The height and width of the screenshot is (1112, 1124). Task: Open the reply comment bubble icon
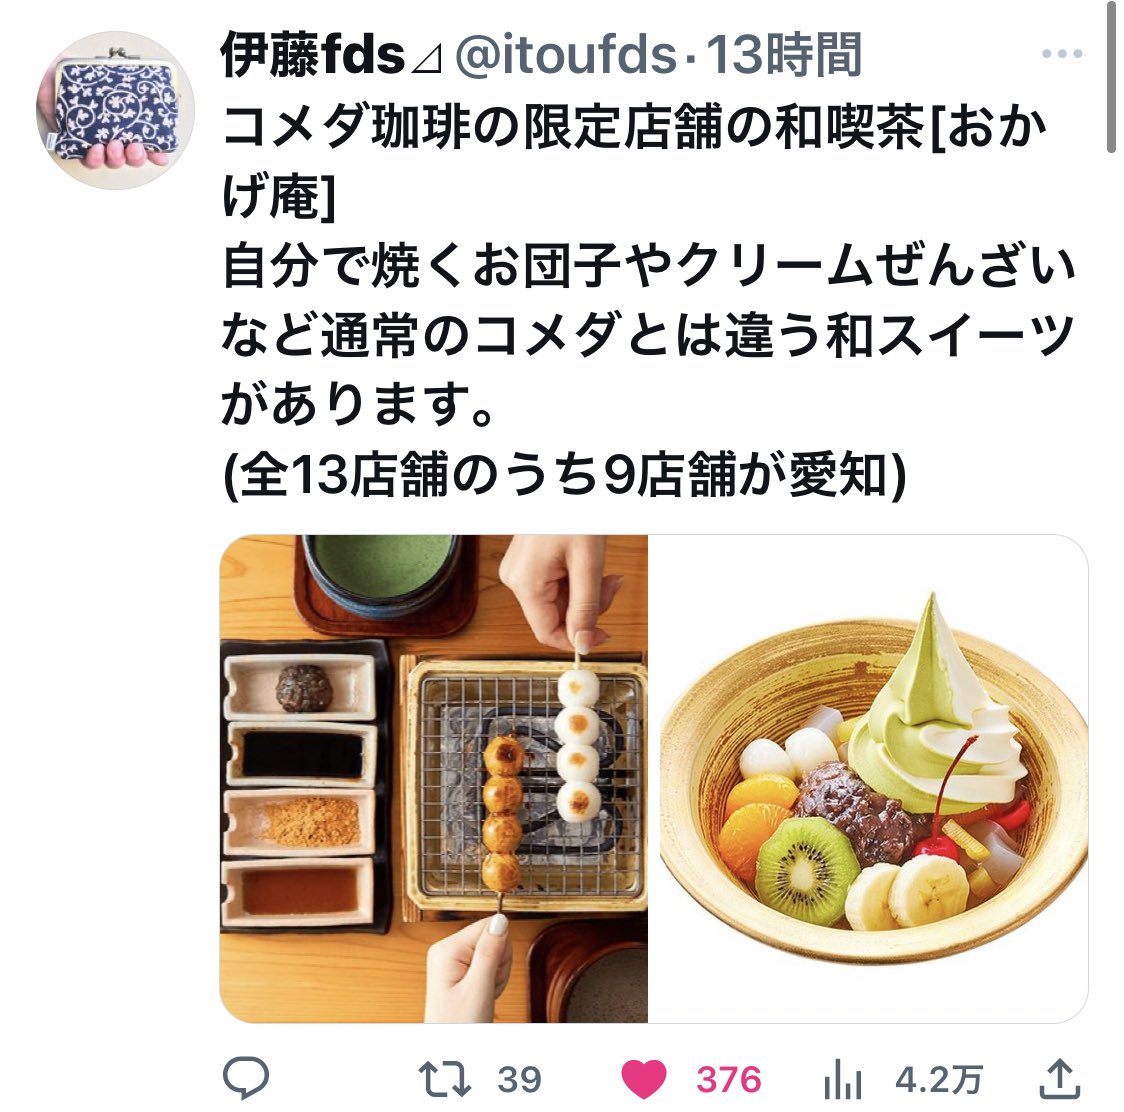pyautogui.click(x=246, y=1077)
